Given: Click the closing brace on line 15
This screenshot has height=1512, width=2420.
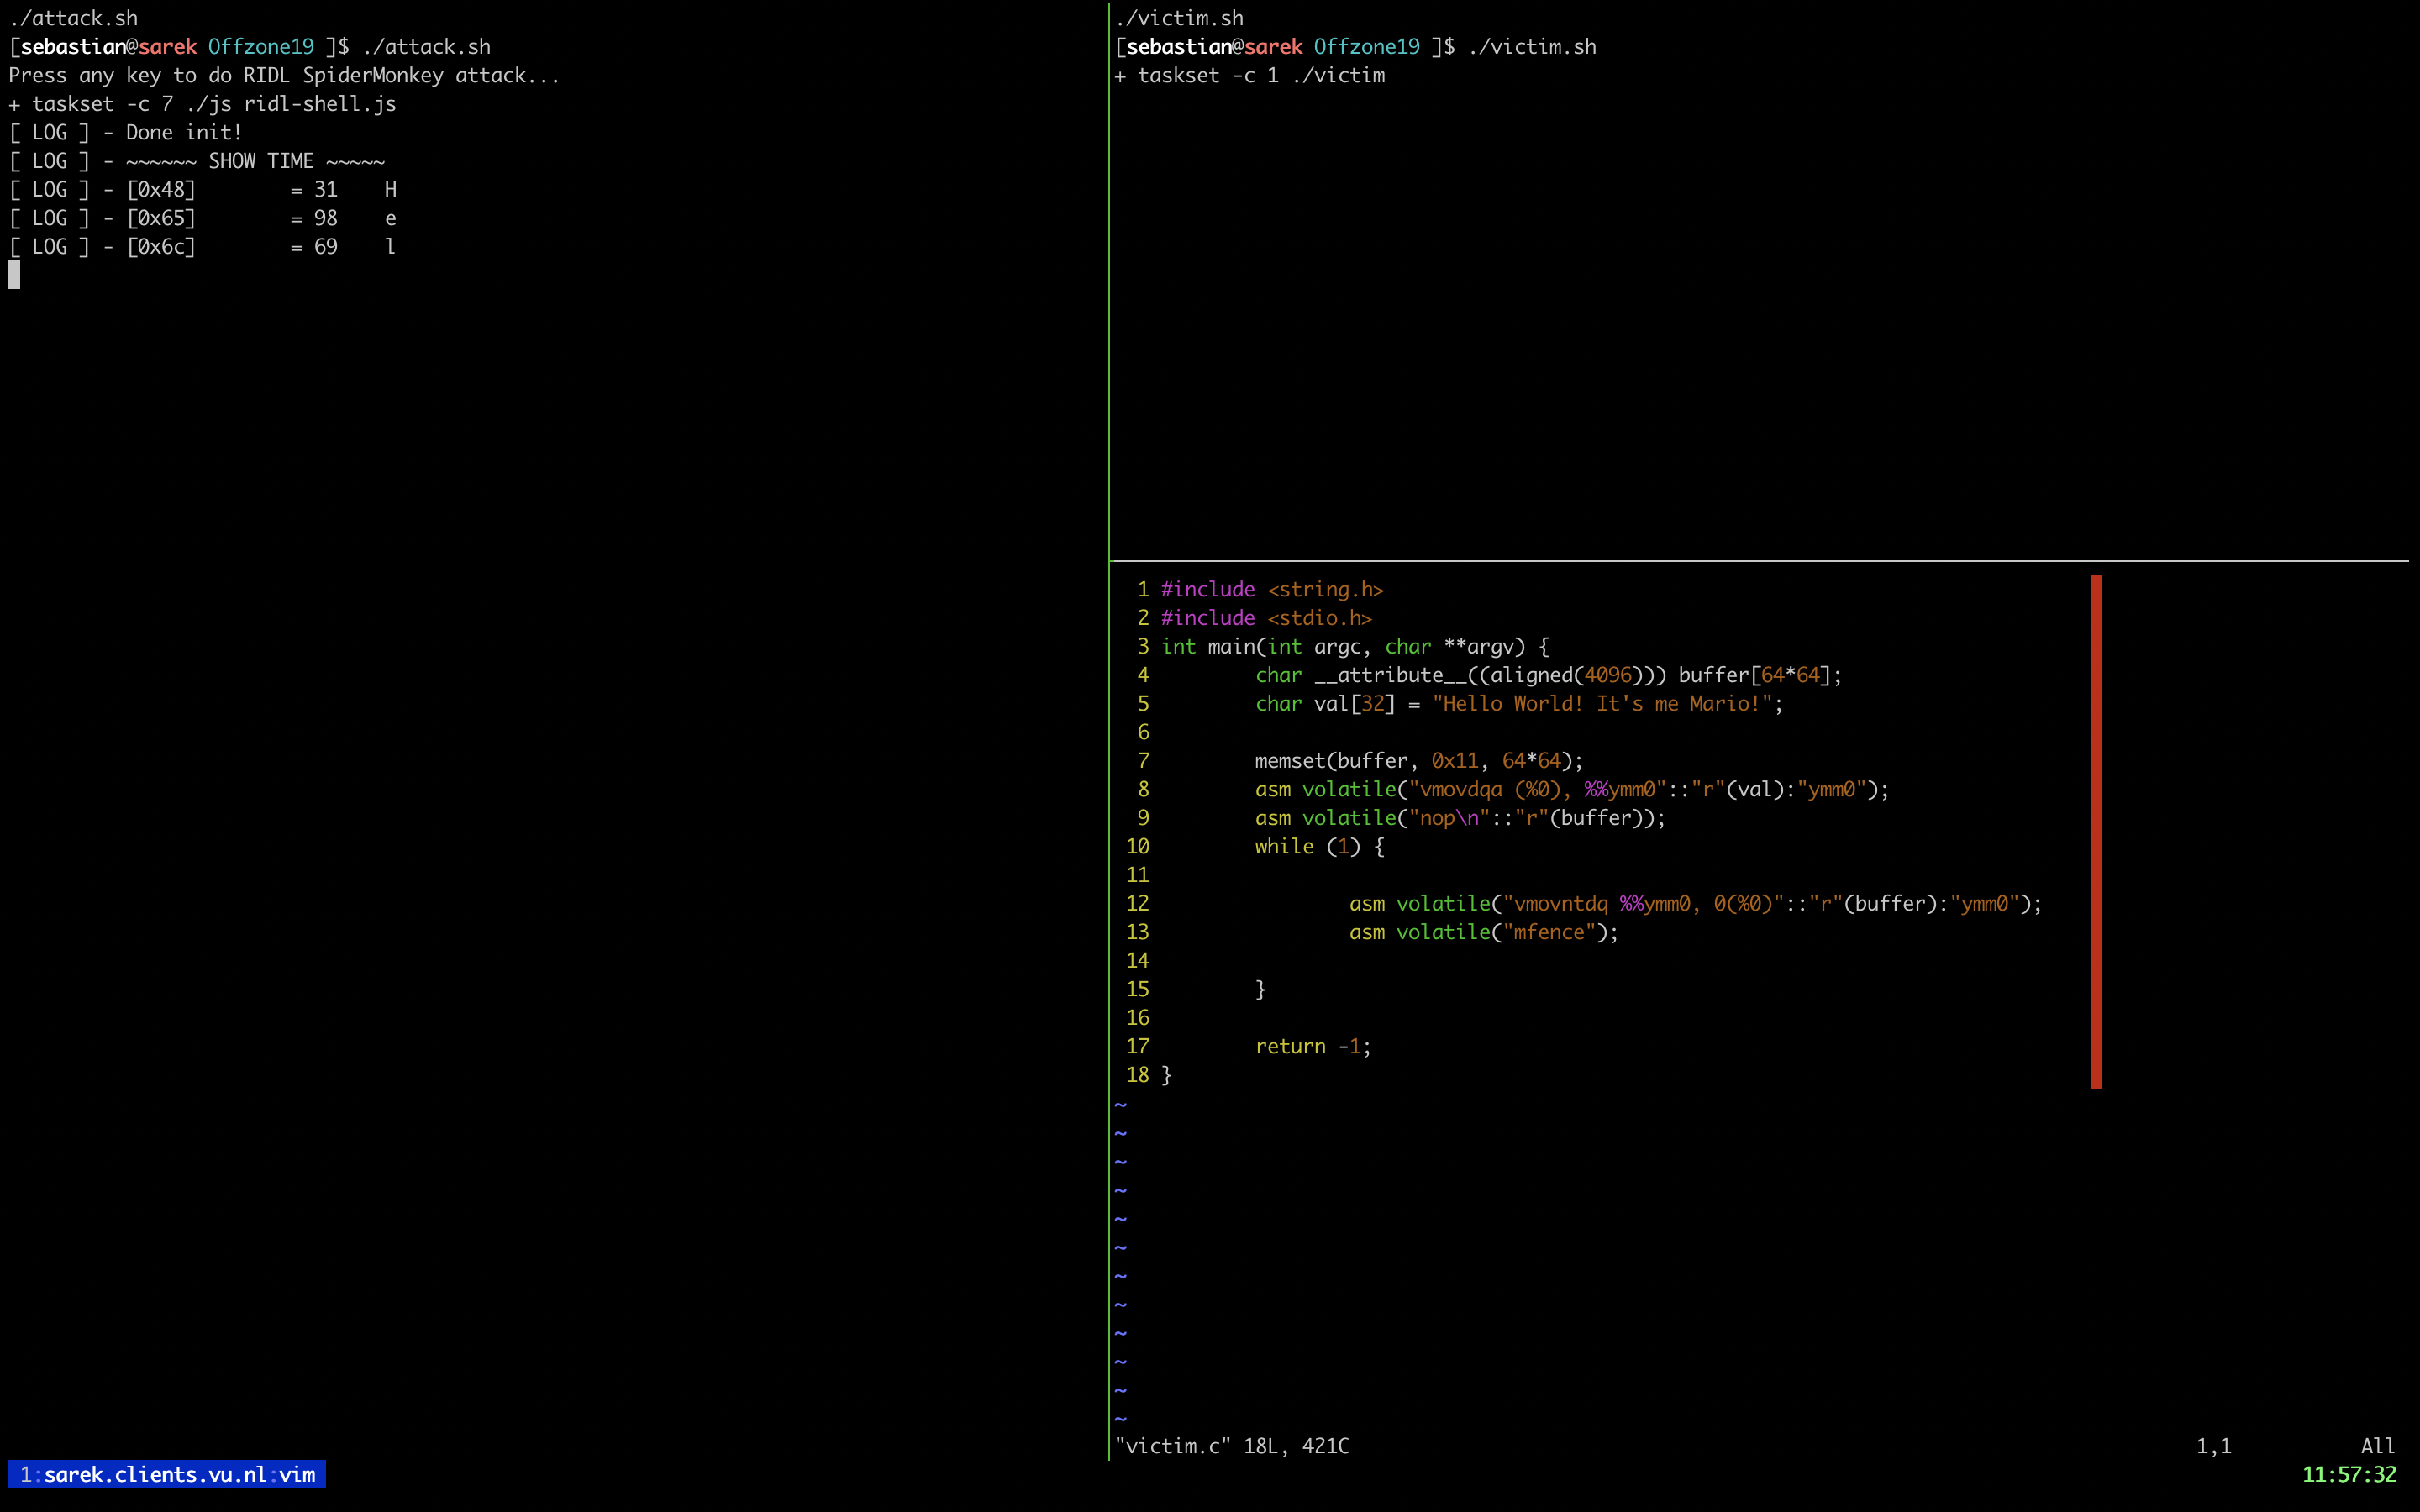Looking at the screenshot, I should coord(1260,990).
